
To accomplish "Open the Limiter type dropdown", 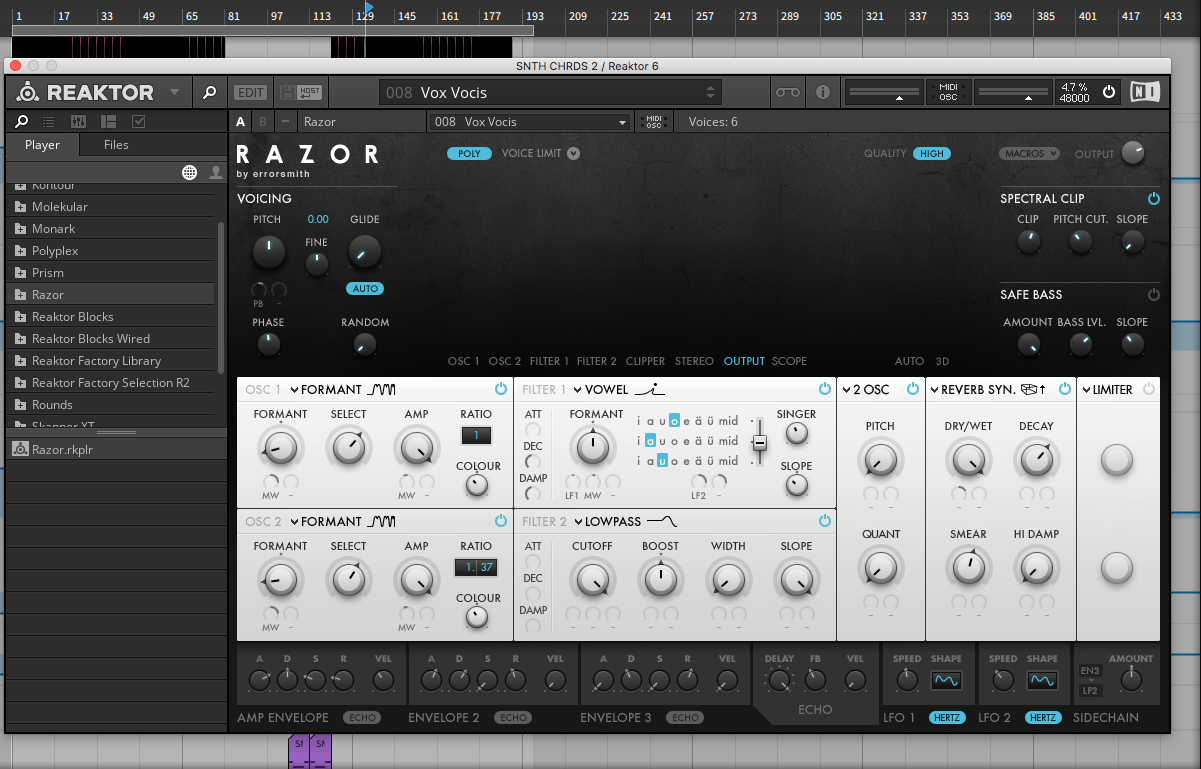I will pos(1086,390).
